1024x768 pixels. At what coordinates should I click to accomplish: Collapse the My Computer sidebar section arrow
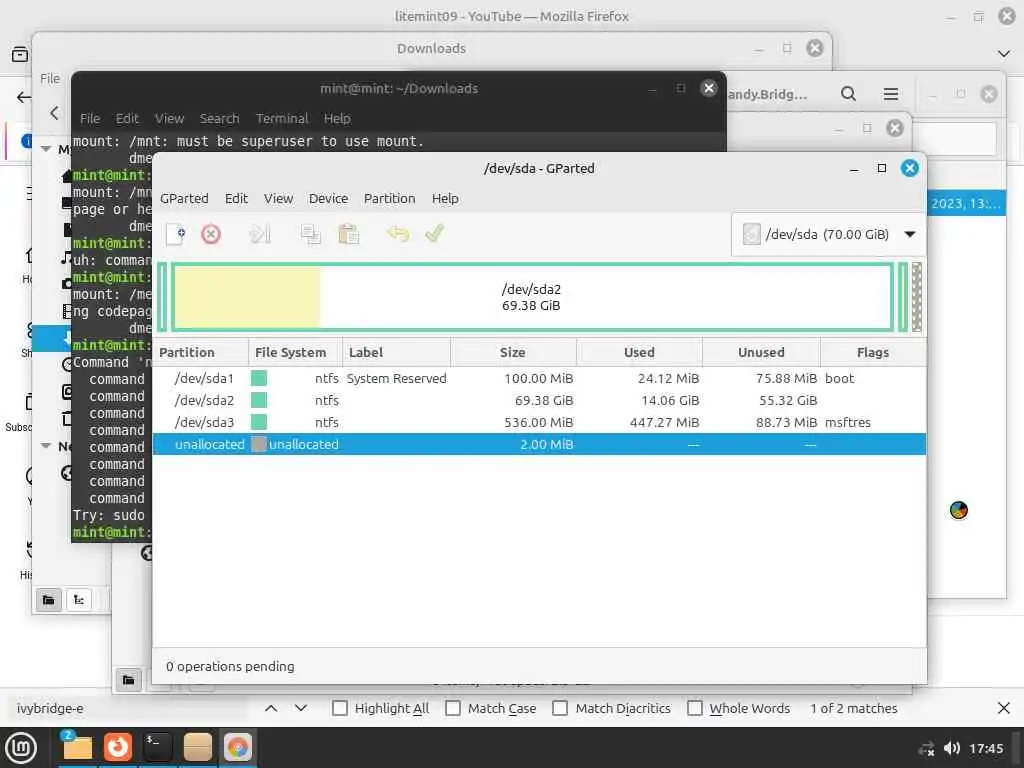click(46, 149)
